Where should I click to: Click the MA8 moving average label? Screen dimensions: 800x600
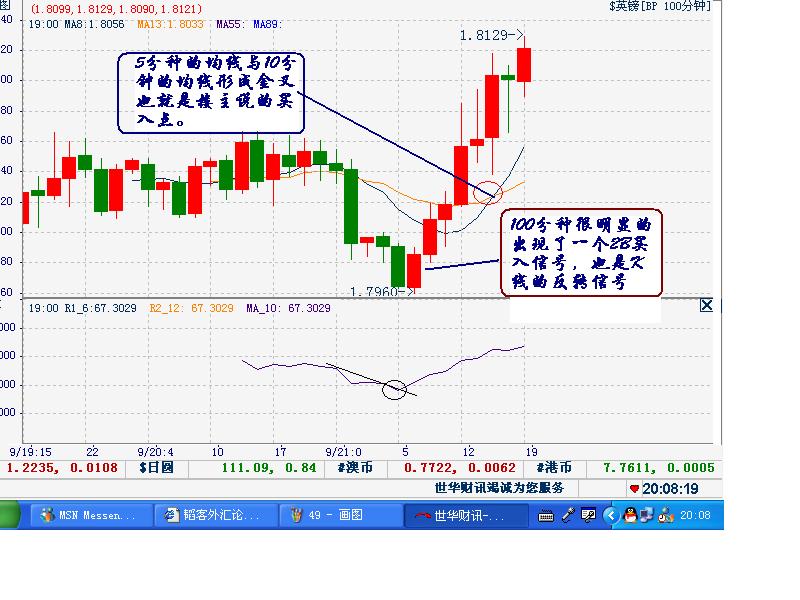coord(92,23)
